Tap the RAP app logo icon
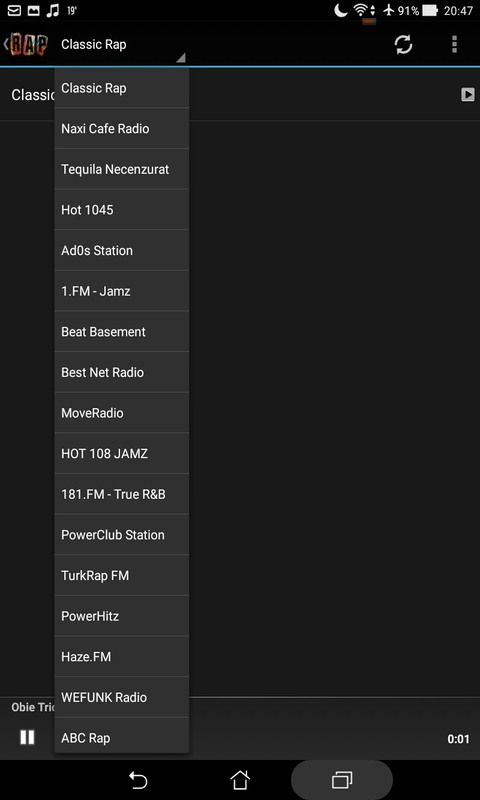The width and height of the screenshot is (480, 800). (29, 44)
